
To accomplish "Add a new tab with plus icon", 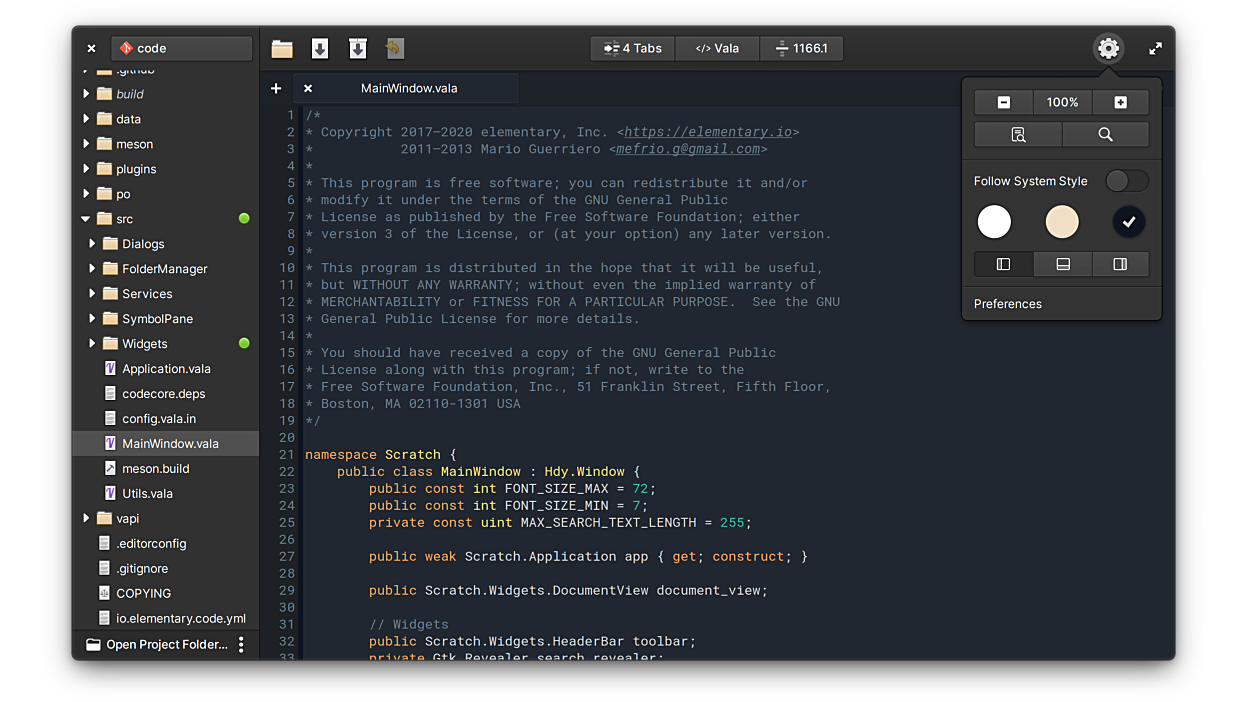I will click(x=276, y=88).
